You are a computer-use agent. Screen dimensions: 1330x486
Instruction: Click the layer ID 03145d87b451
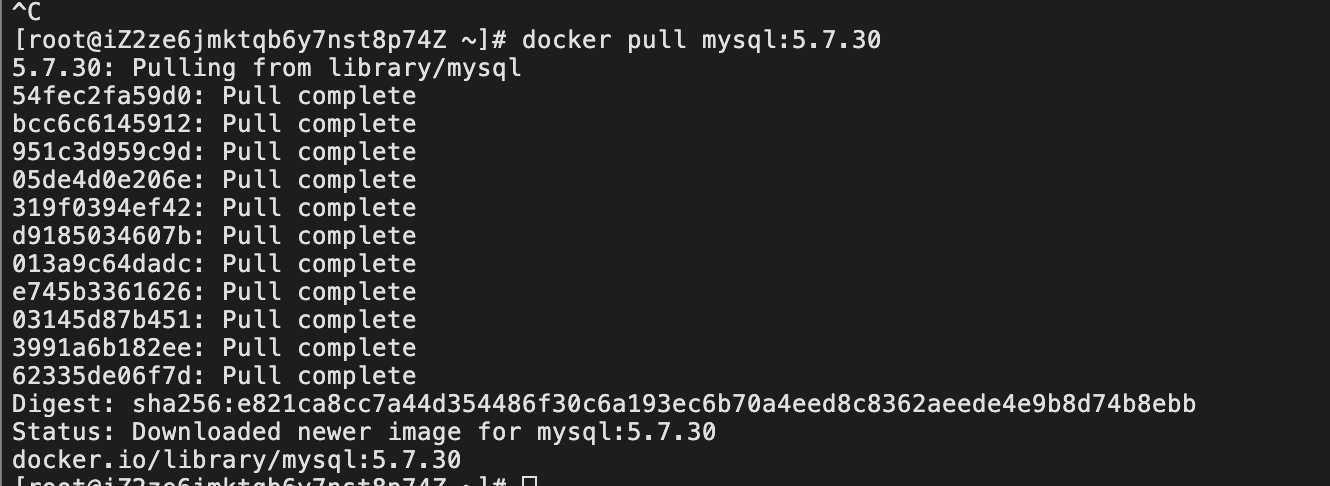tap(103, 321)
